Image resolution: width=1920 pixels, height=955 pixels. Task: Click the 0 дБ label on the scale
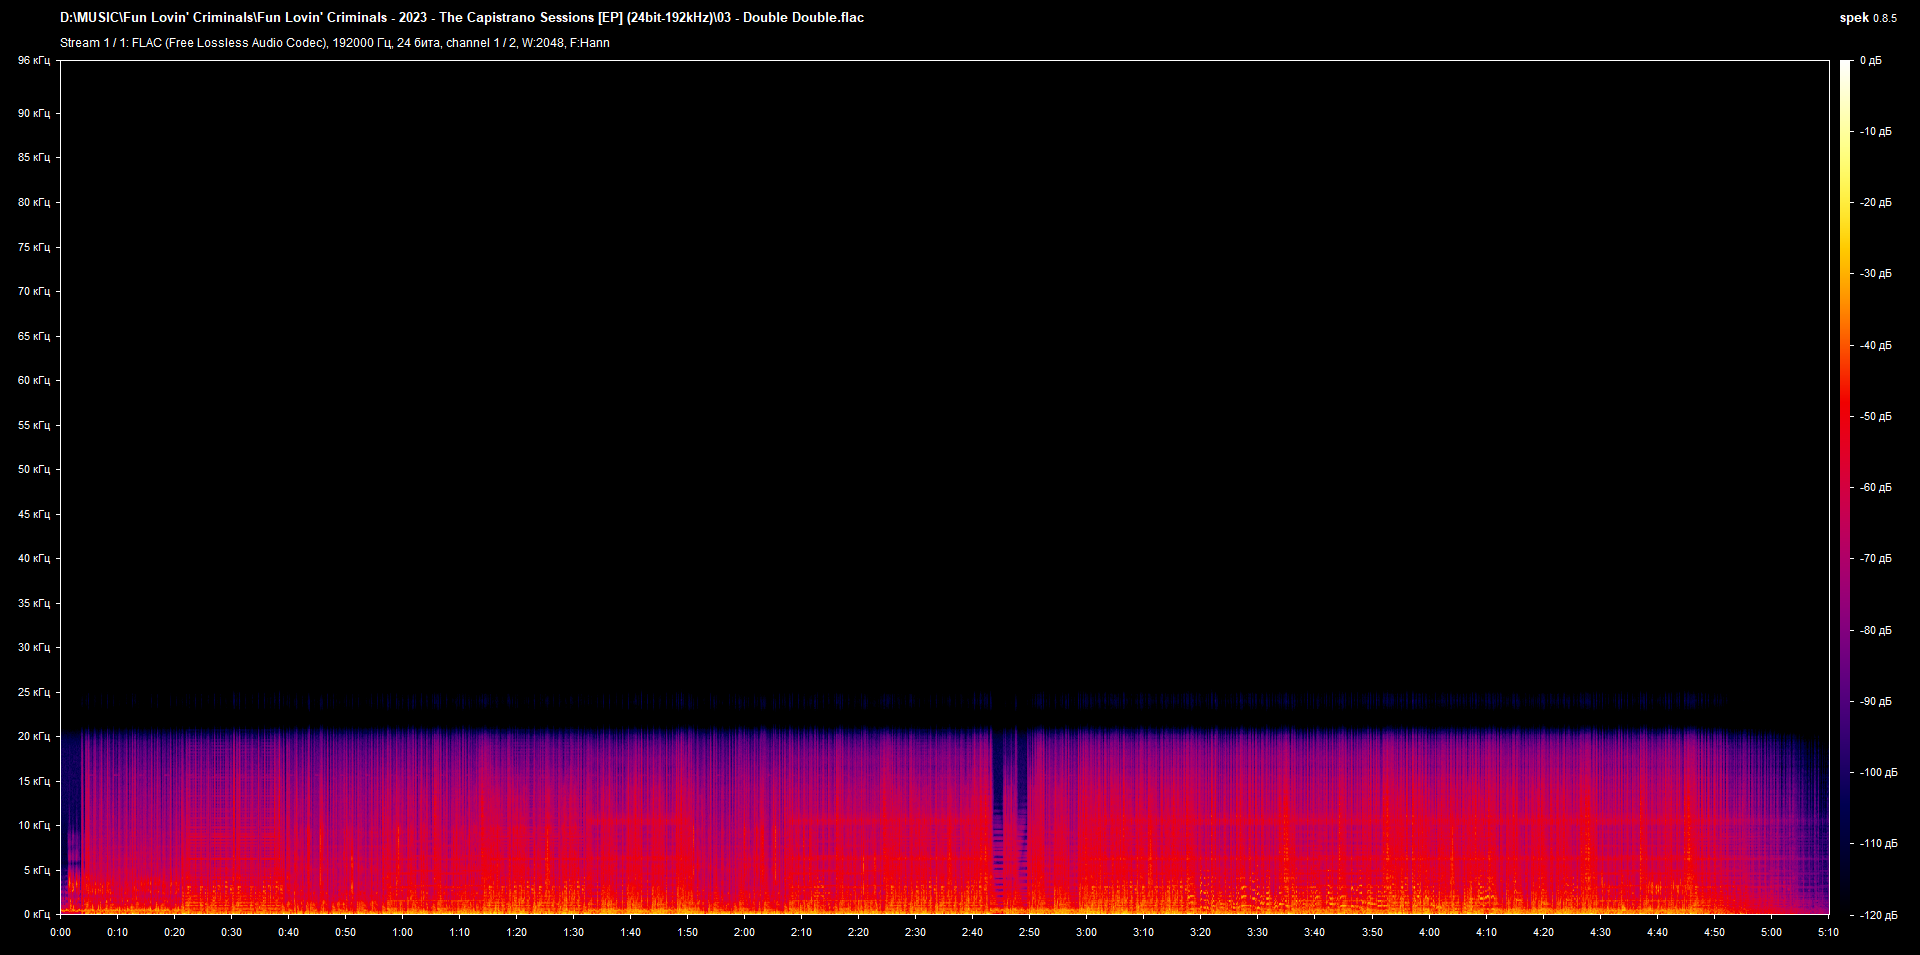tap(1870, 61)
